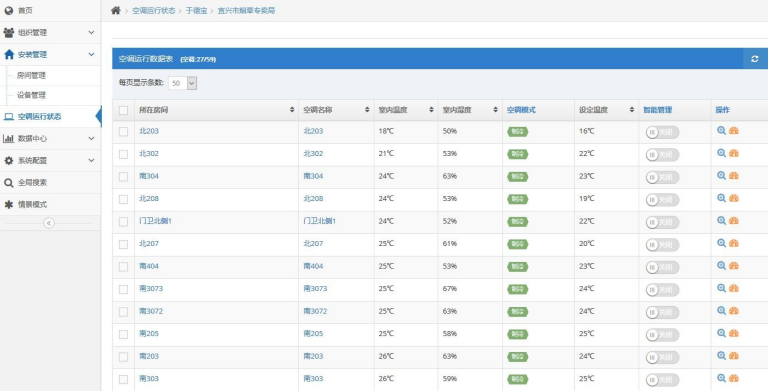Expand the 组织管理 sidebar menu

(50, 32)
